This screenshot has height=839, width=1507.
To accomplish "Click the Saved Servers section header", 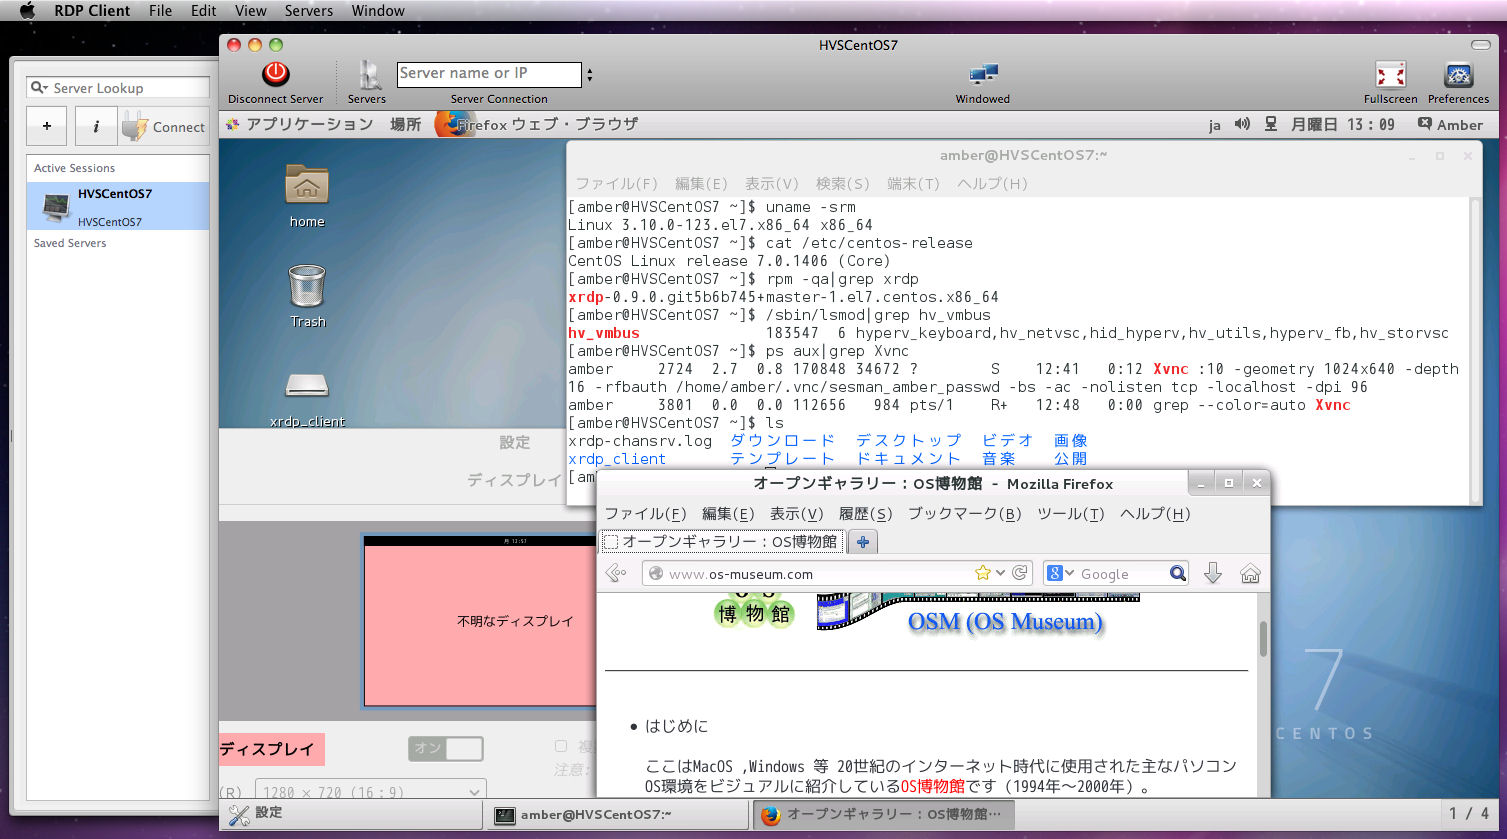I will 70,243.
